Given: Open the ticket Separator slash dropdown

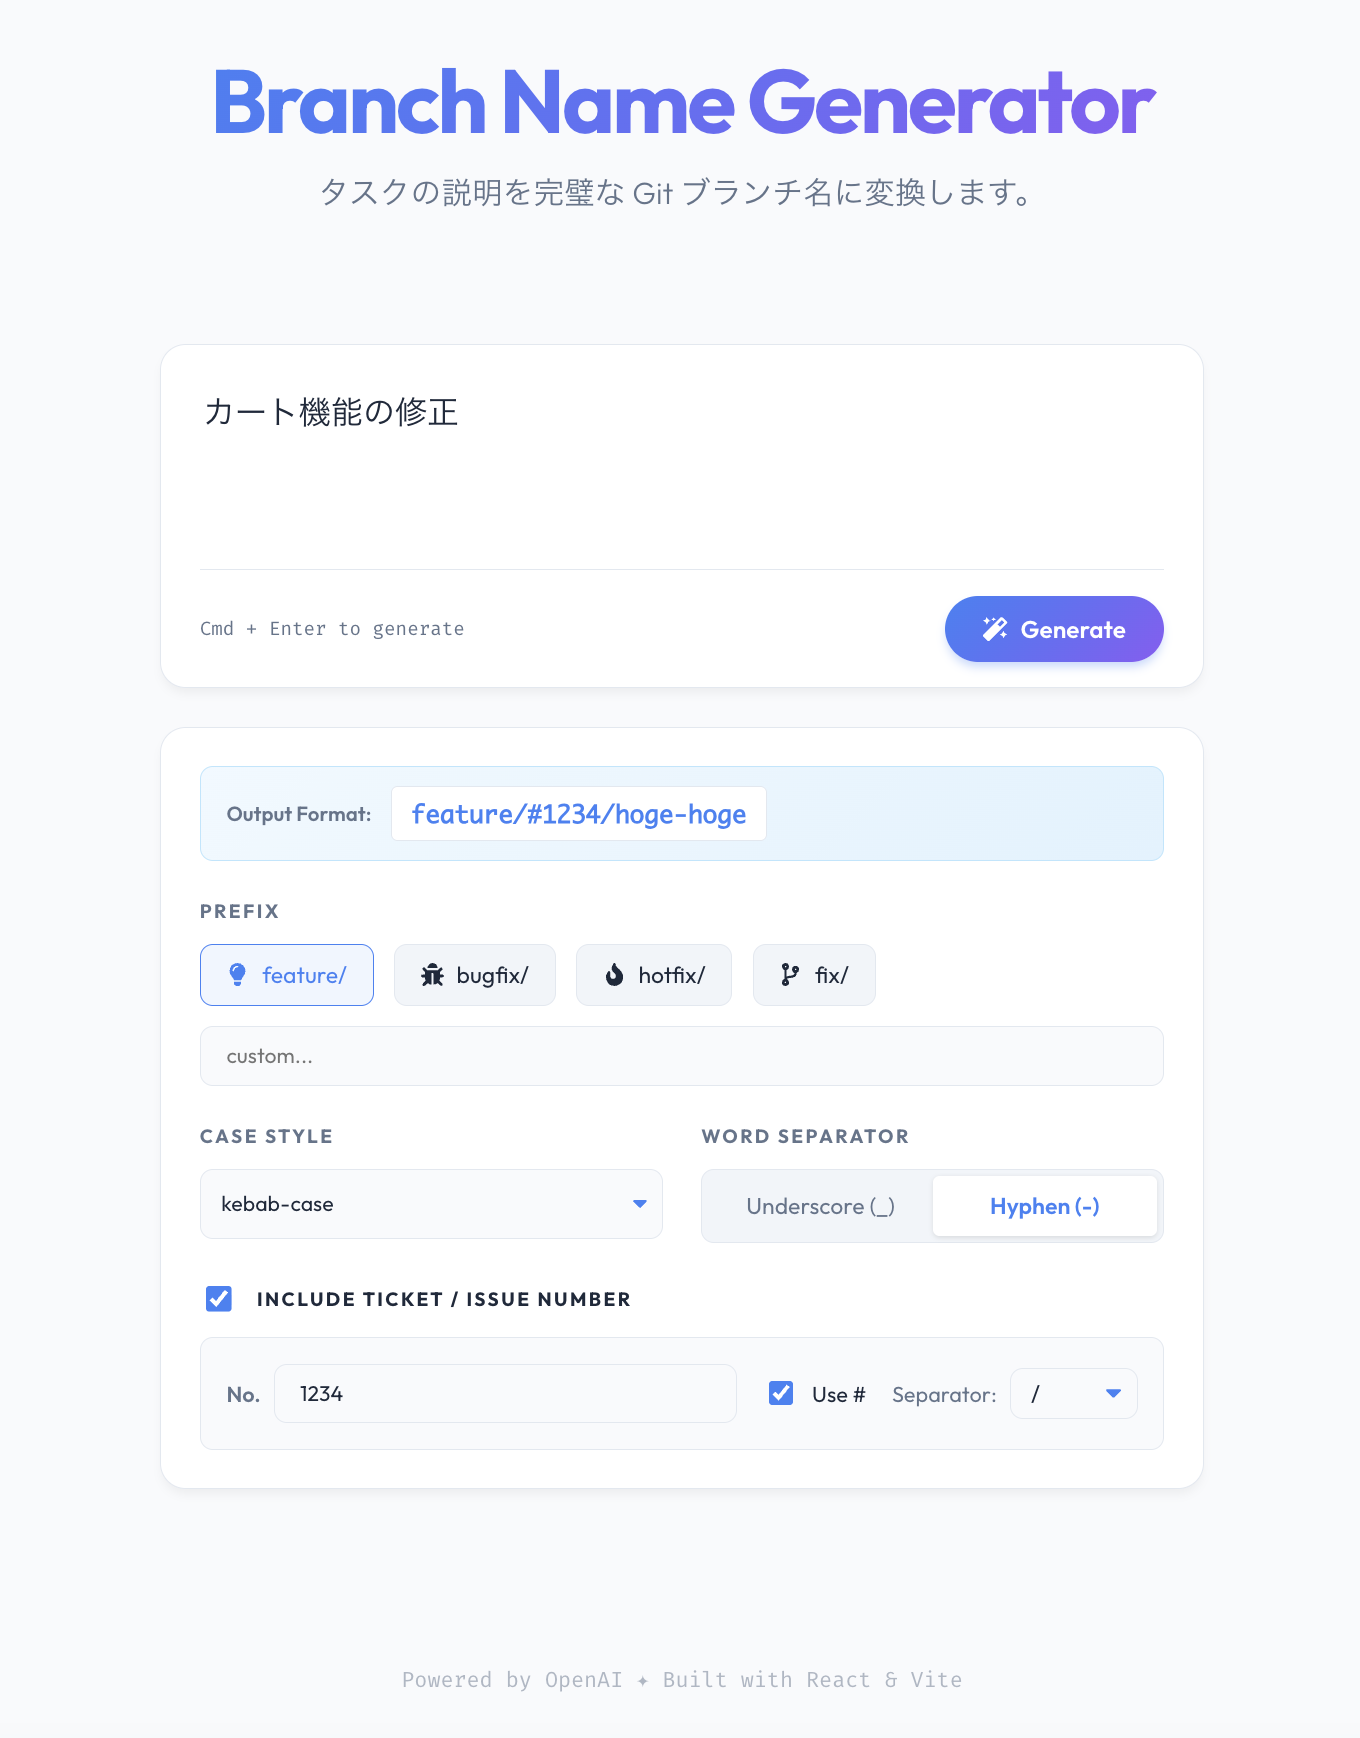Looking at the screenshot, I should 1074,1394.
